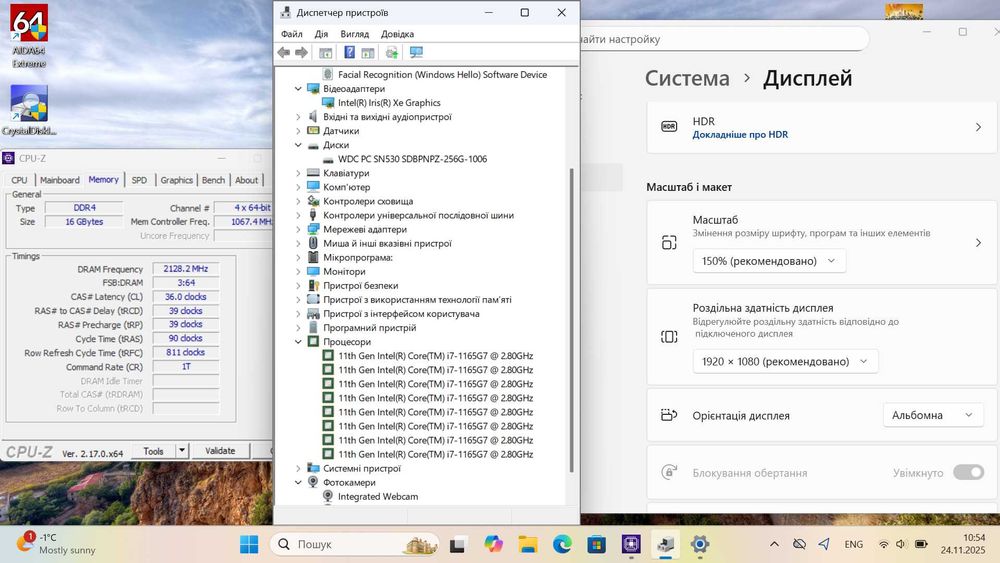Open Microsoft Edge from taskbar
This screenshot has width=1000, height=563.
pos(562,544)
